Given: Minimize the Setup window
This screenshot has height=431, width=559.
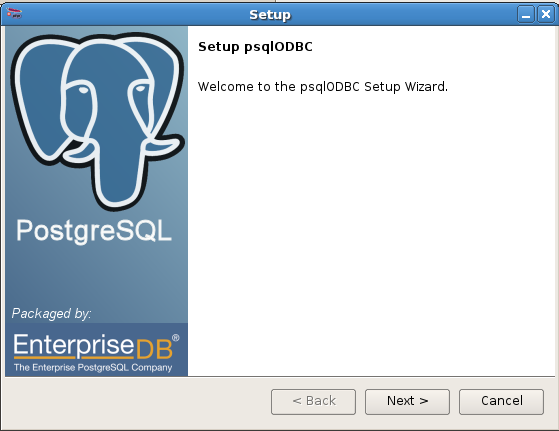Looking at the screenshot, I should tap(526, 15).
